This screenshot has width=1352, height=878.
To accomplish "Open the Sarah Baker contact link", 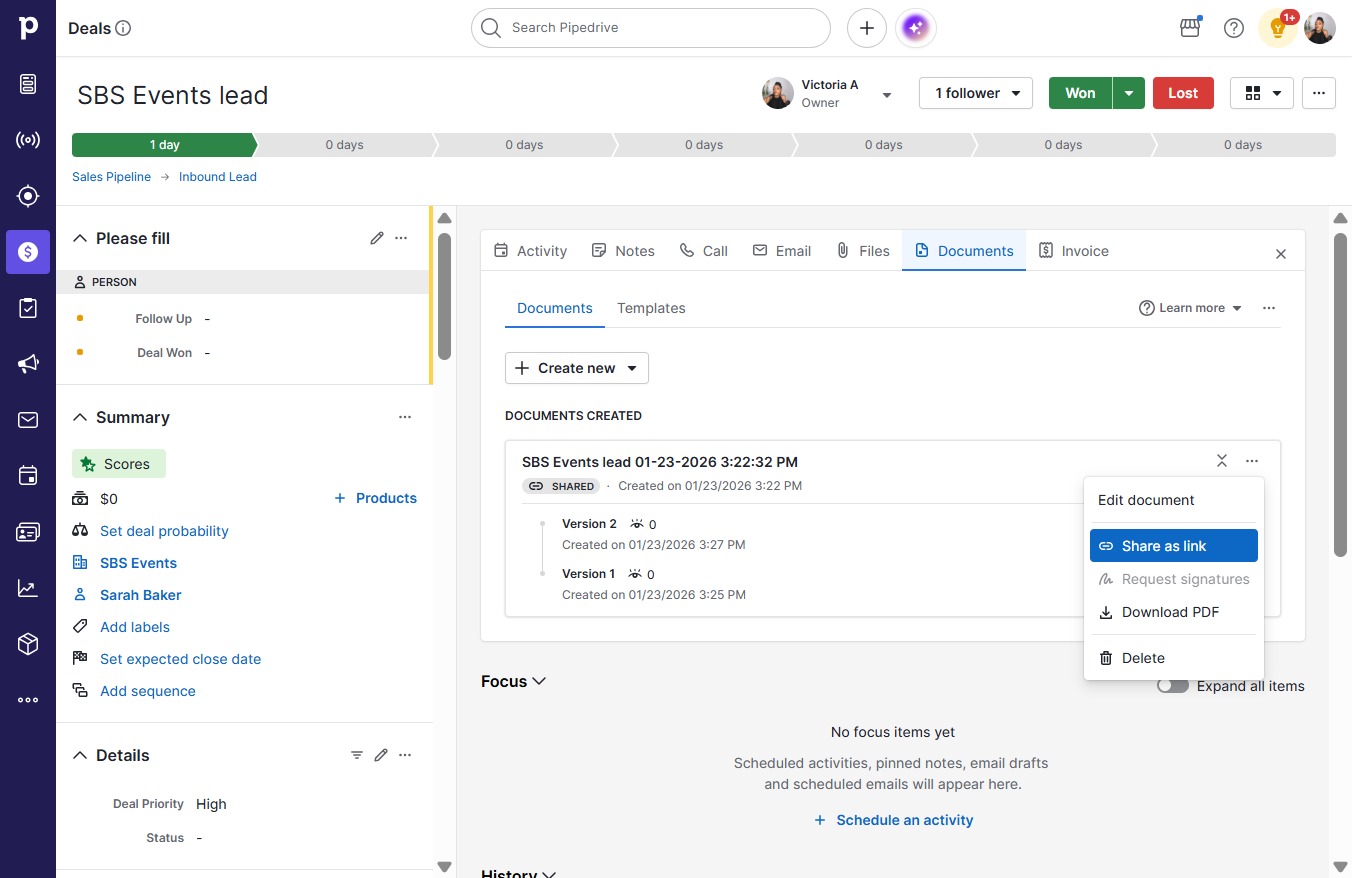I will click(x=141, y=595).
